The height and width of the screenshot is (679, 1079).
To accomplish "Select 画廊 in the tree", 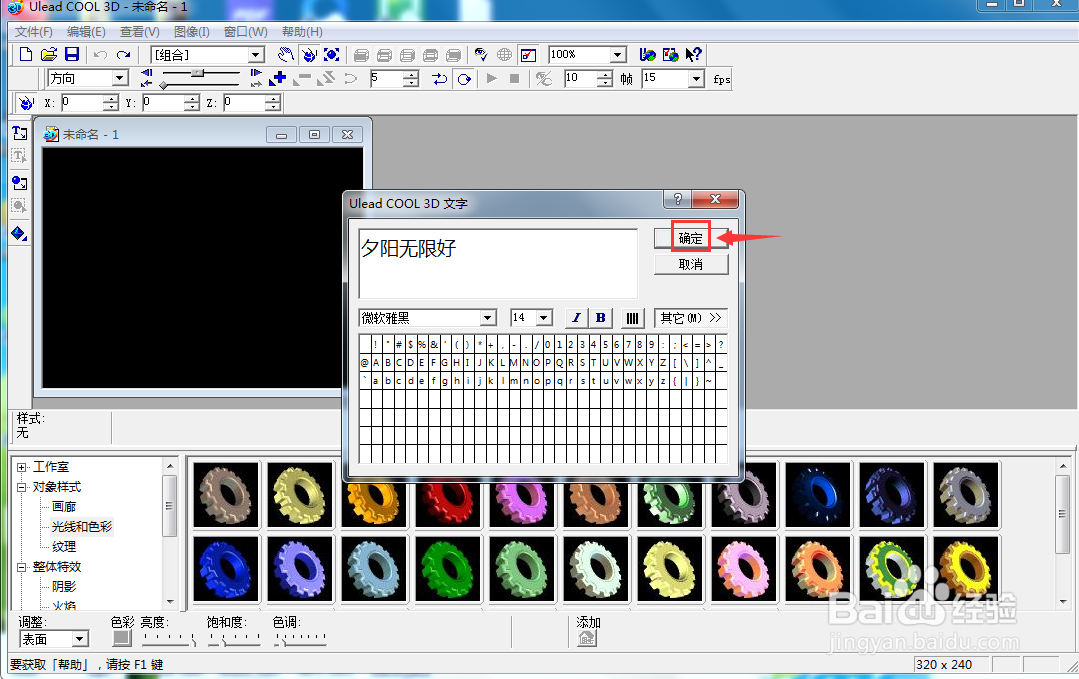I will click(64, 507).
